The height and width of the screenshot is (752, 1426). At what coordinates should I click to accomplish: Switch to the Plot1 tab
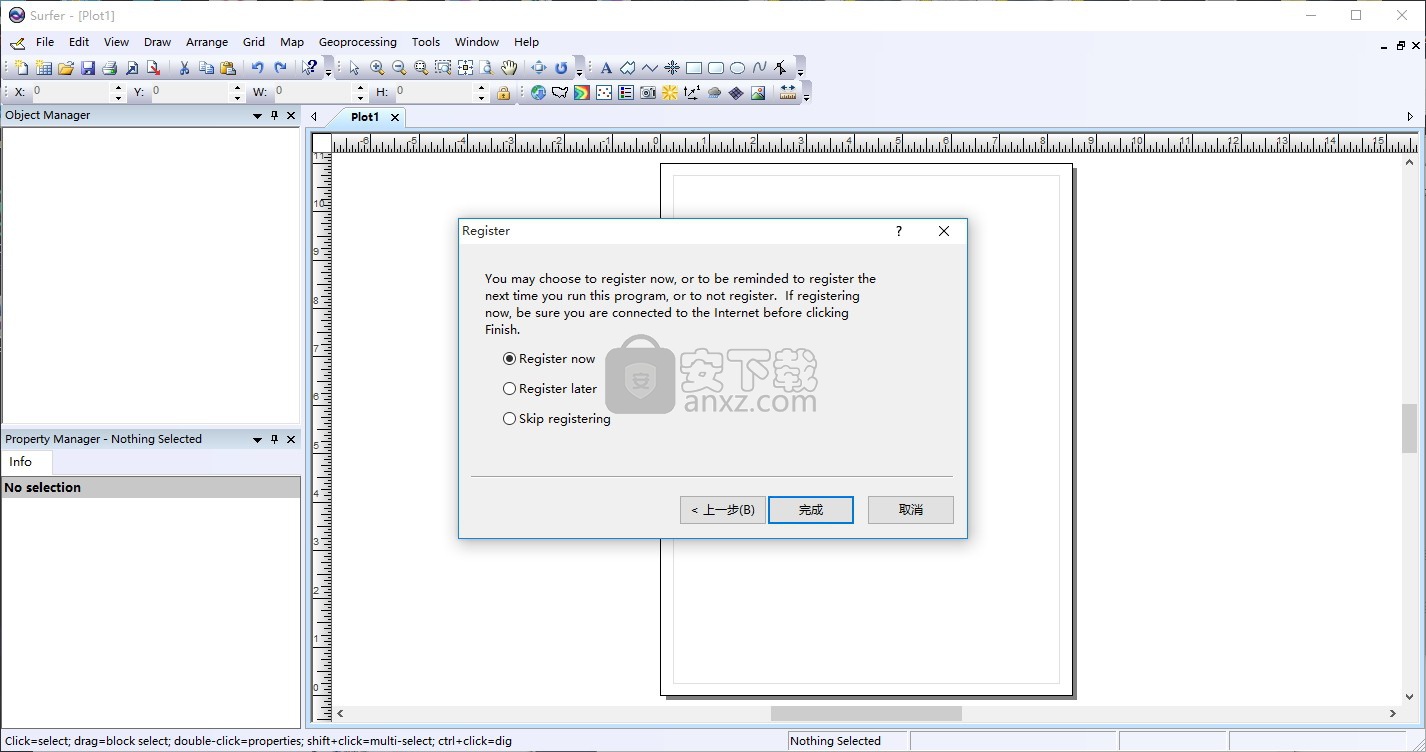(x=364, y=117)
